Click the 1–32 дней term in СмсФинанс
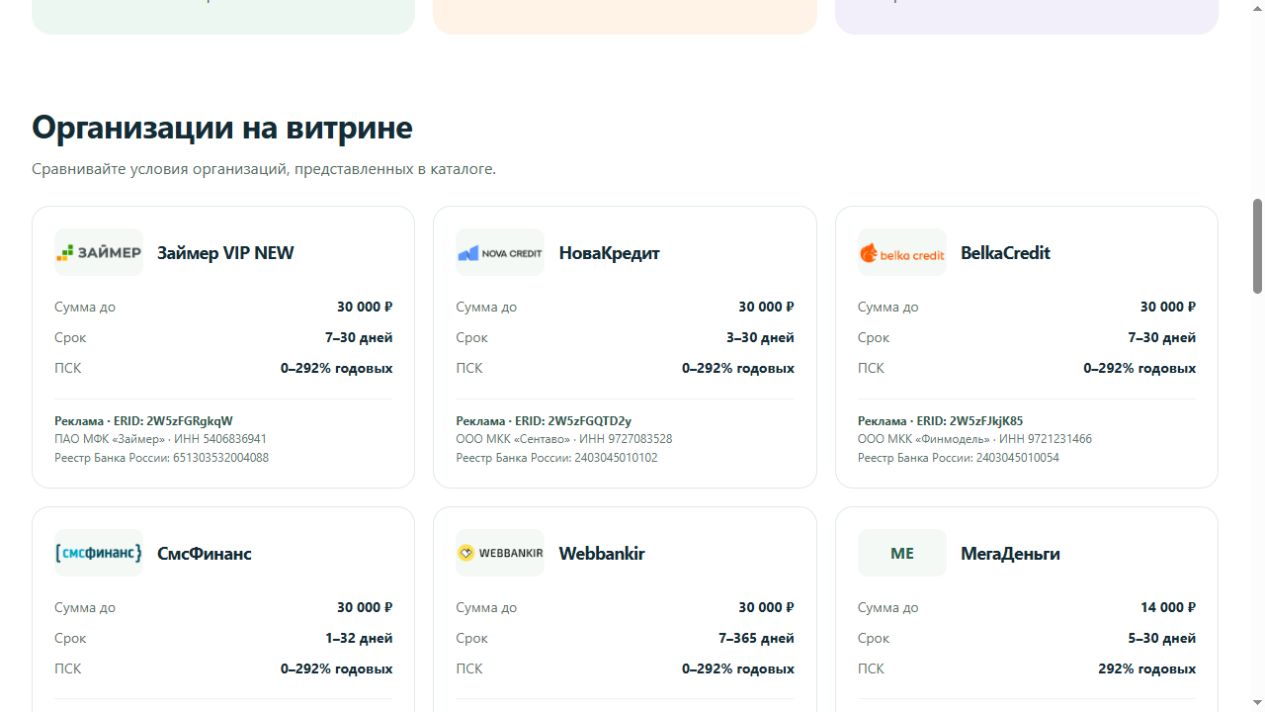Image resolution: width=1265 pixels, height=712 pixels. [x=359, y=638]
